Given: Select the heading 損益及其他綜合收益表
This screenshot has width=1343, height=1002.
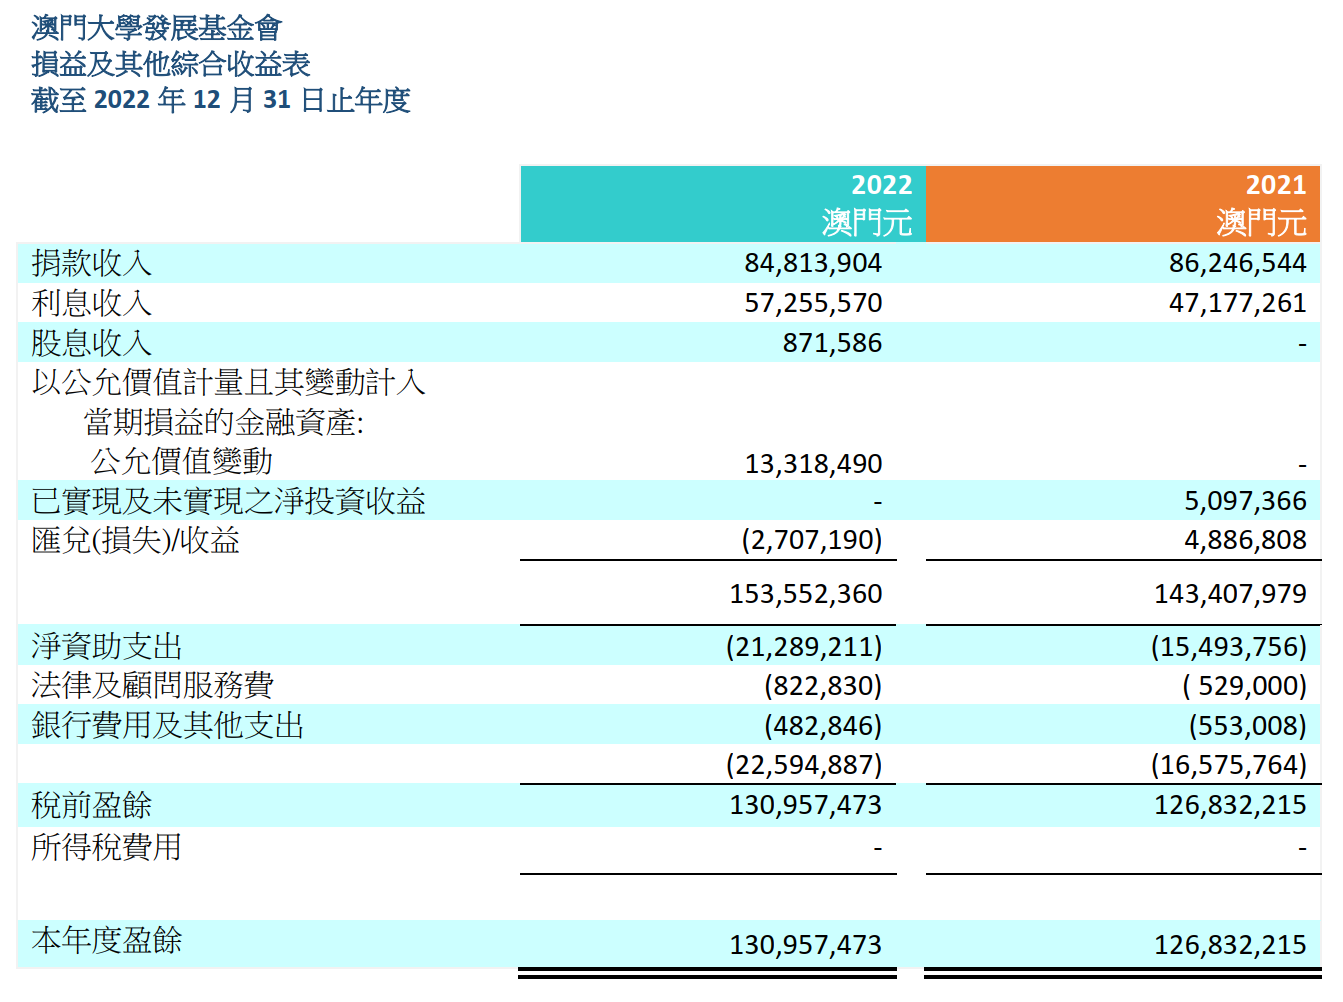Looking at the screenshot, I should 171,64.
